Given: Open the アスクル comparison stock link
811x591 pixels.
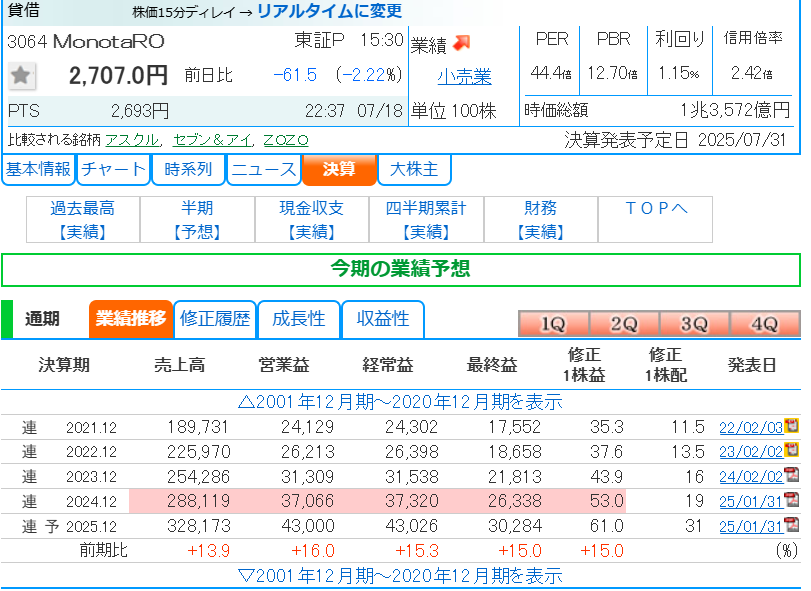Looking at the screenshot, I should [131, 140].
